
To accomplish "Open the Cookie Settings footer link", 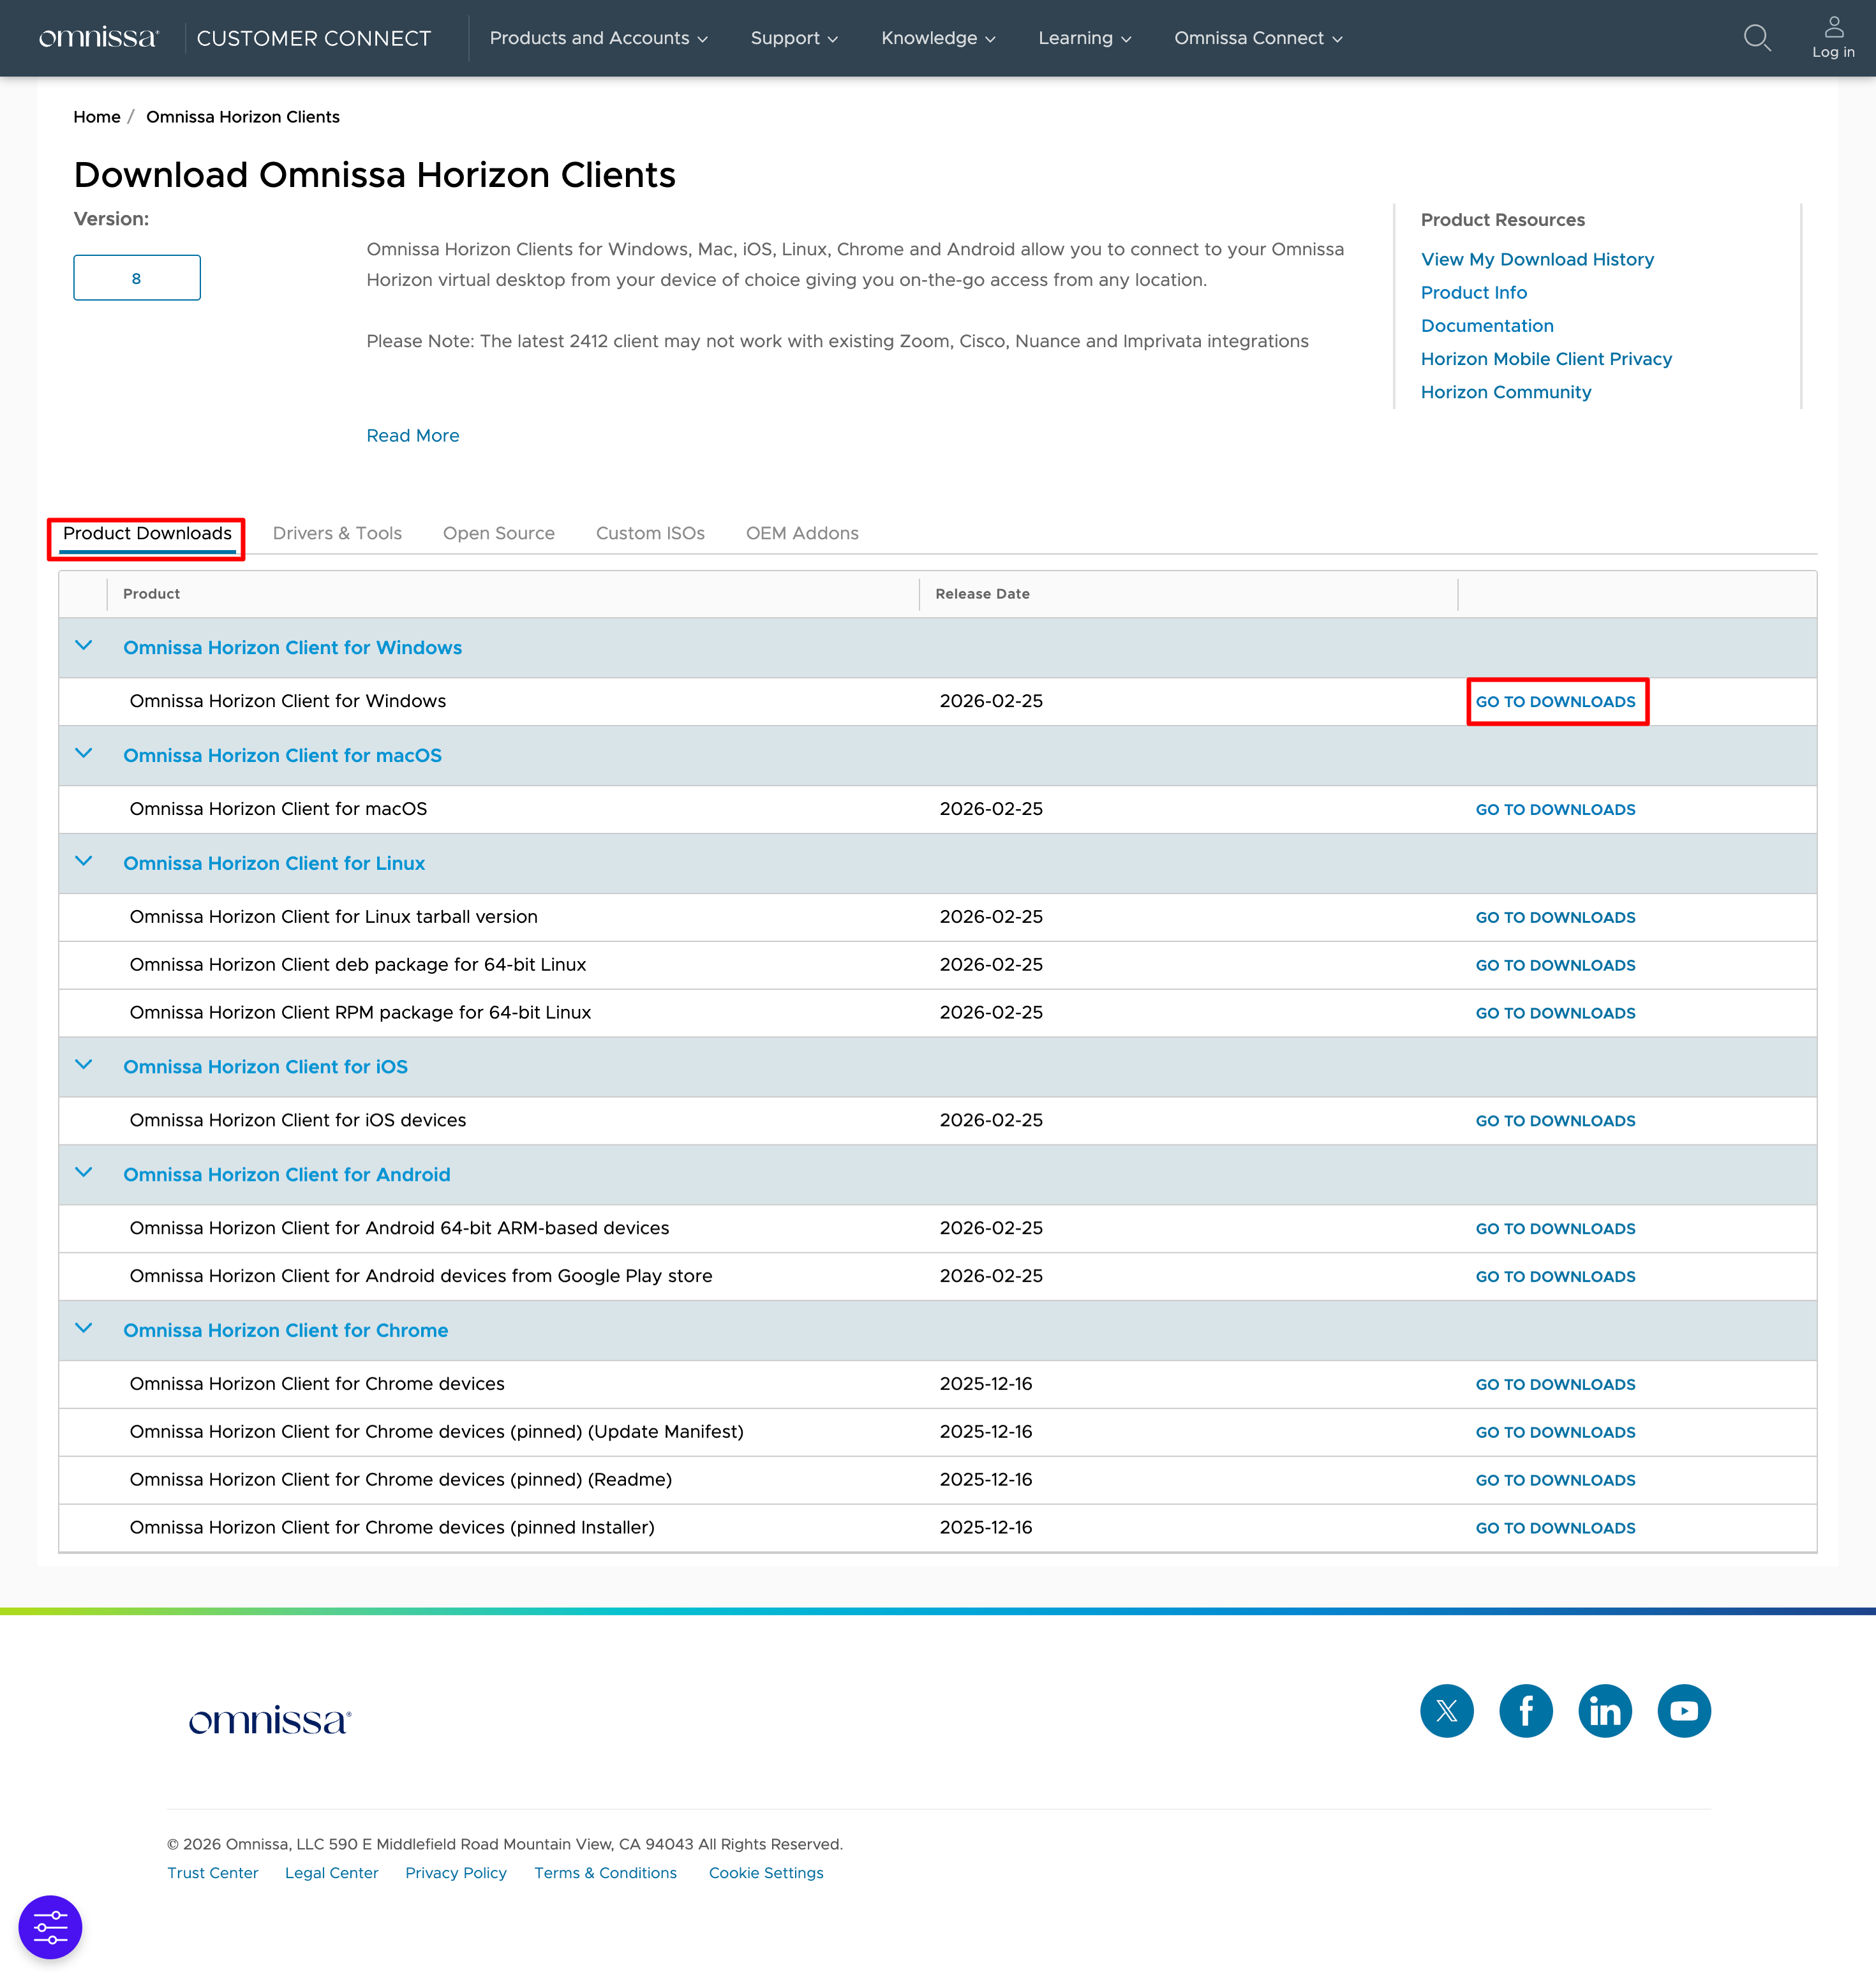I will point(765,1872).
